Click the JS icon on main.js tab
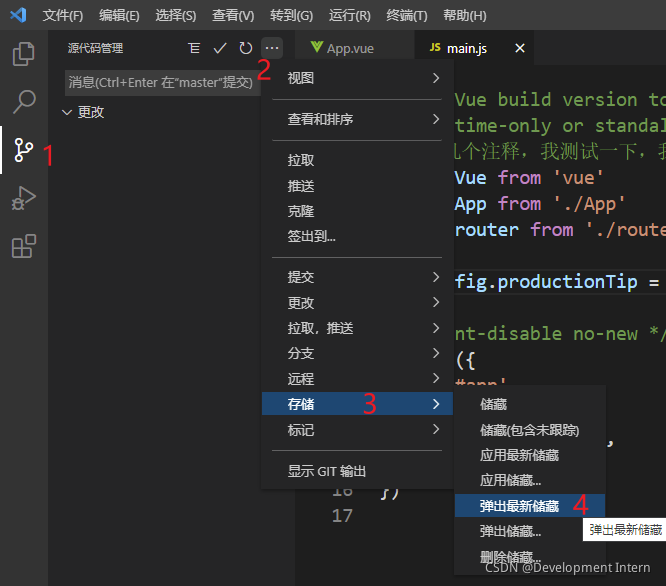The height and width of the screenshot is (586, 666). 435,48
